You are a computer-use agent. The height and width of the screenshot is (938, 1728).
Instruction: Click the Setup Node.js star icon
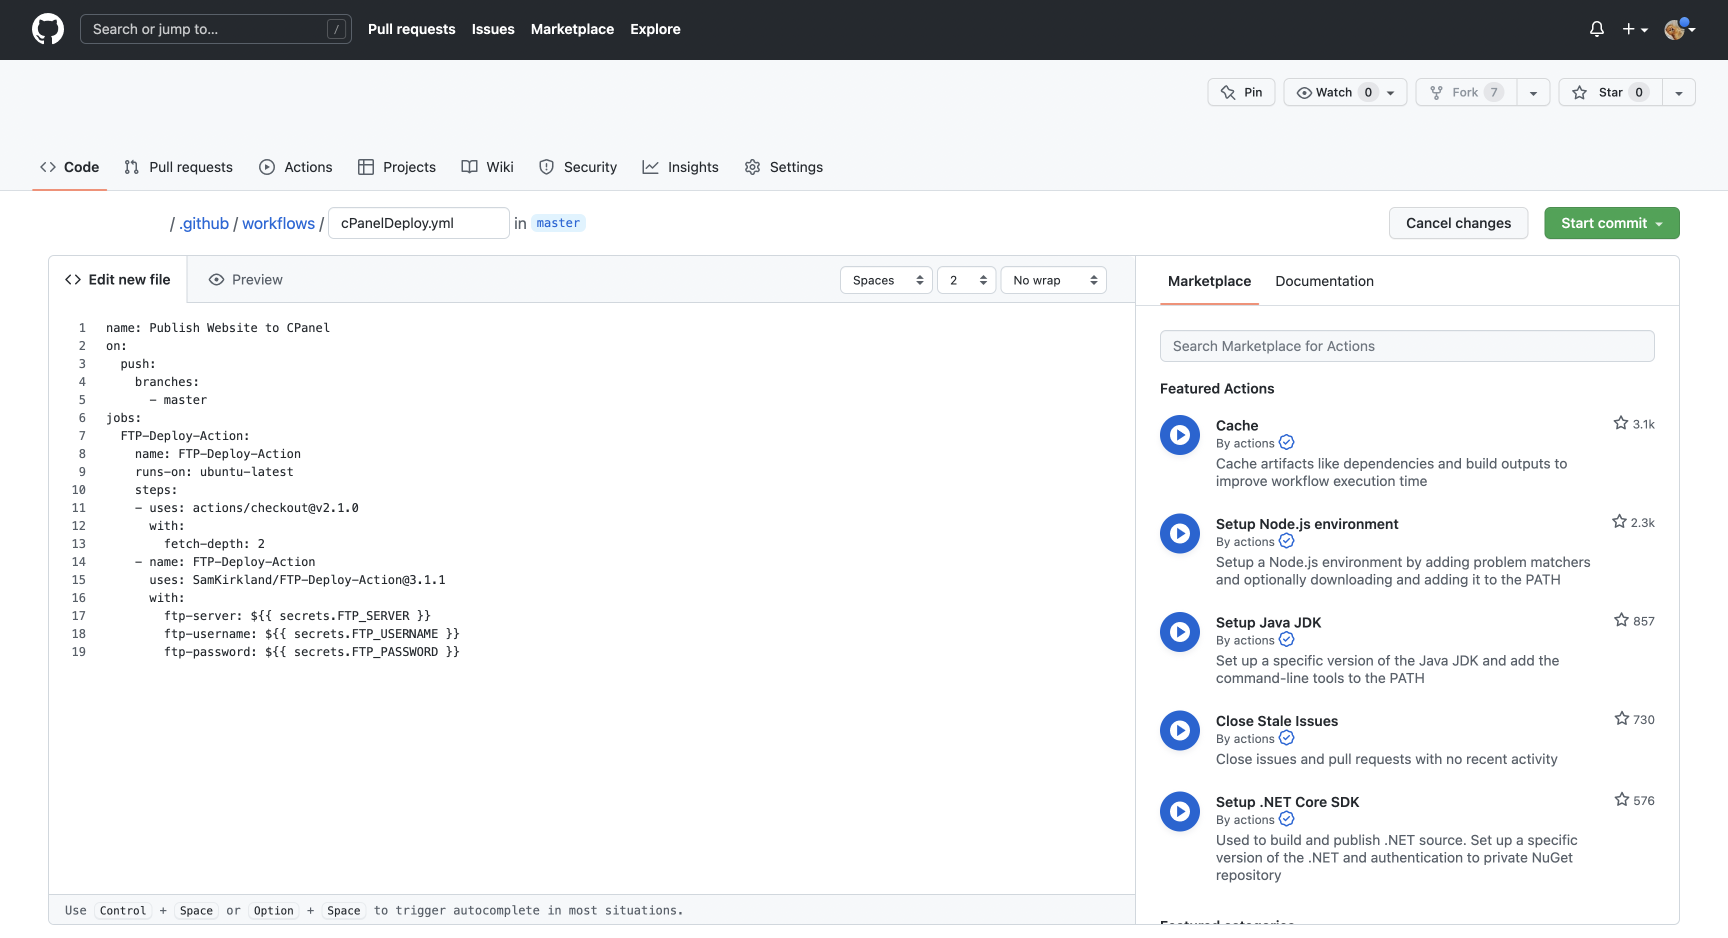coord(1619,521)
